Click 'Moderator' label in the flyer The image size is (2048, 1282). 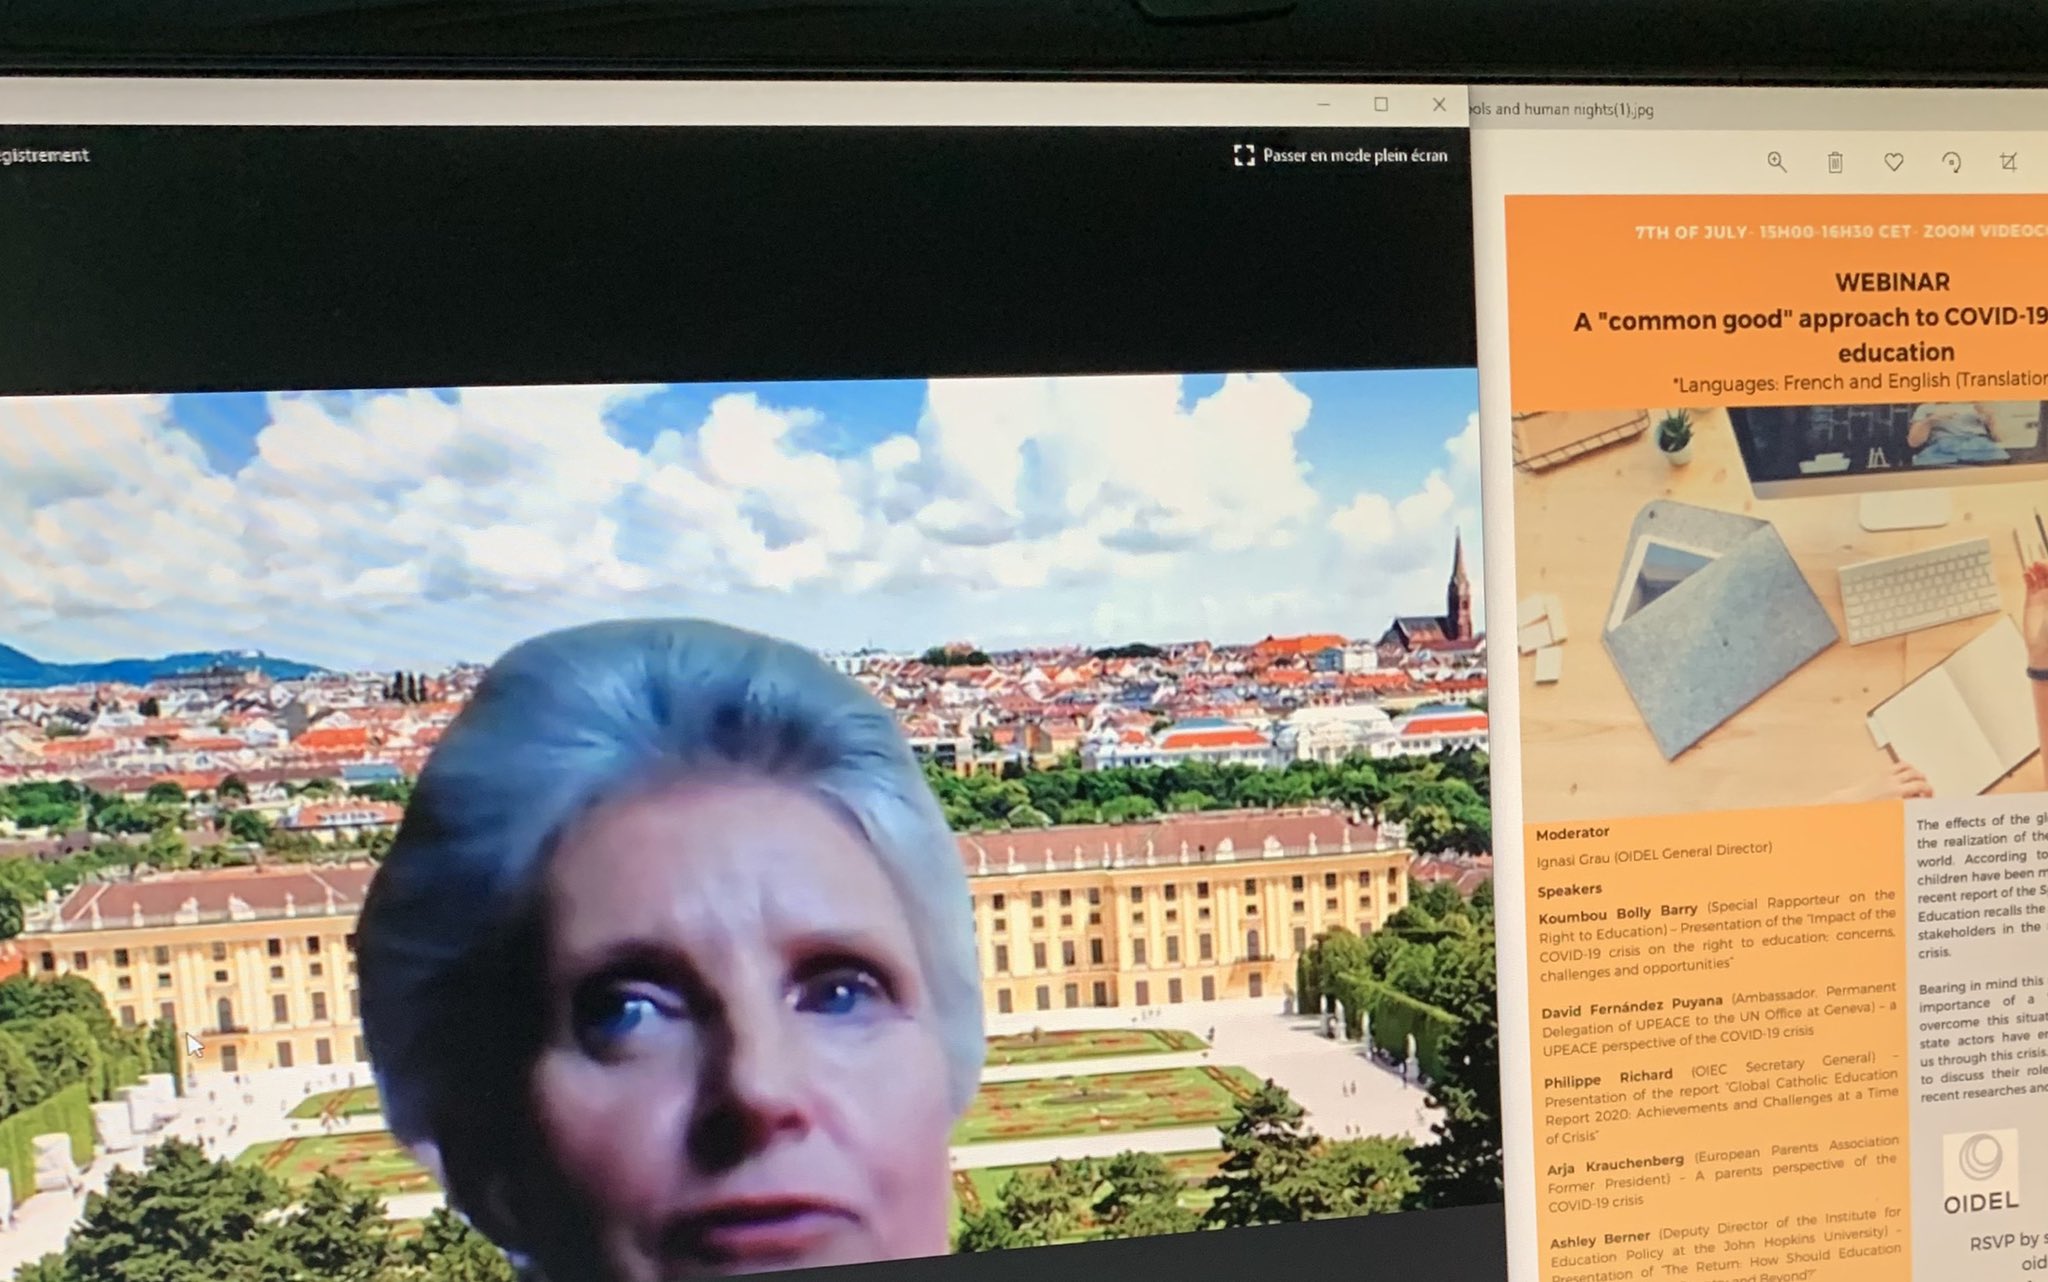coord(1572,833)
